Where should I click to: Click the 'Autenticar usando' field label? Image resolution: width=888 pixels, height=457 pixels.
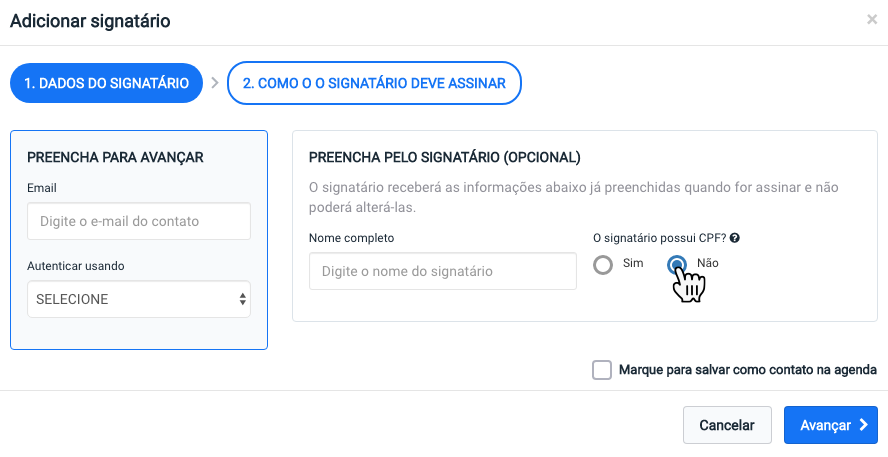click(76, 266)
